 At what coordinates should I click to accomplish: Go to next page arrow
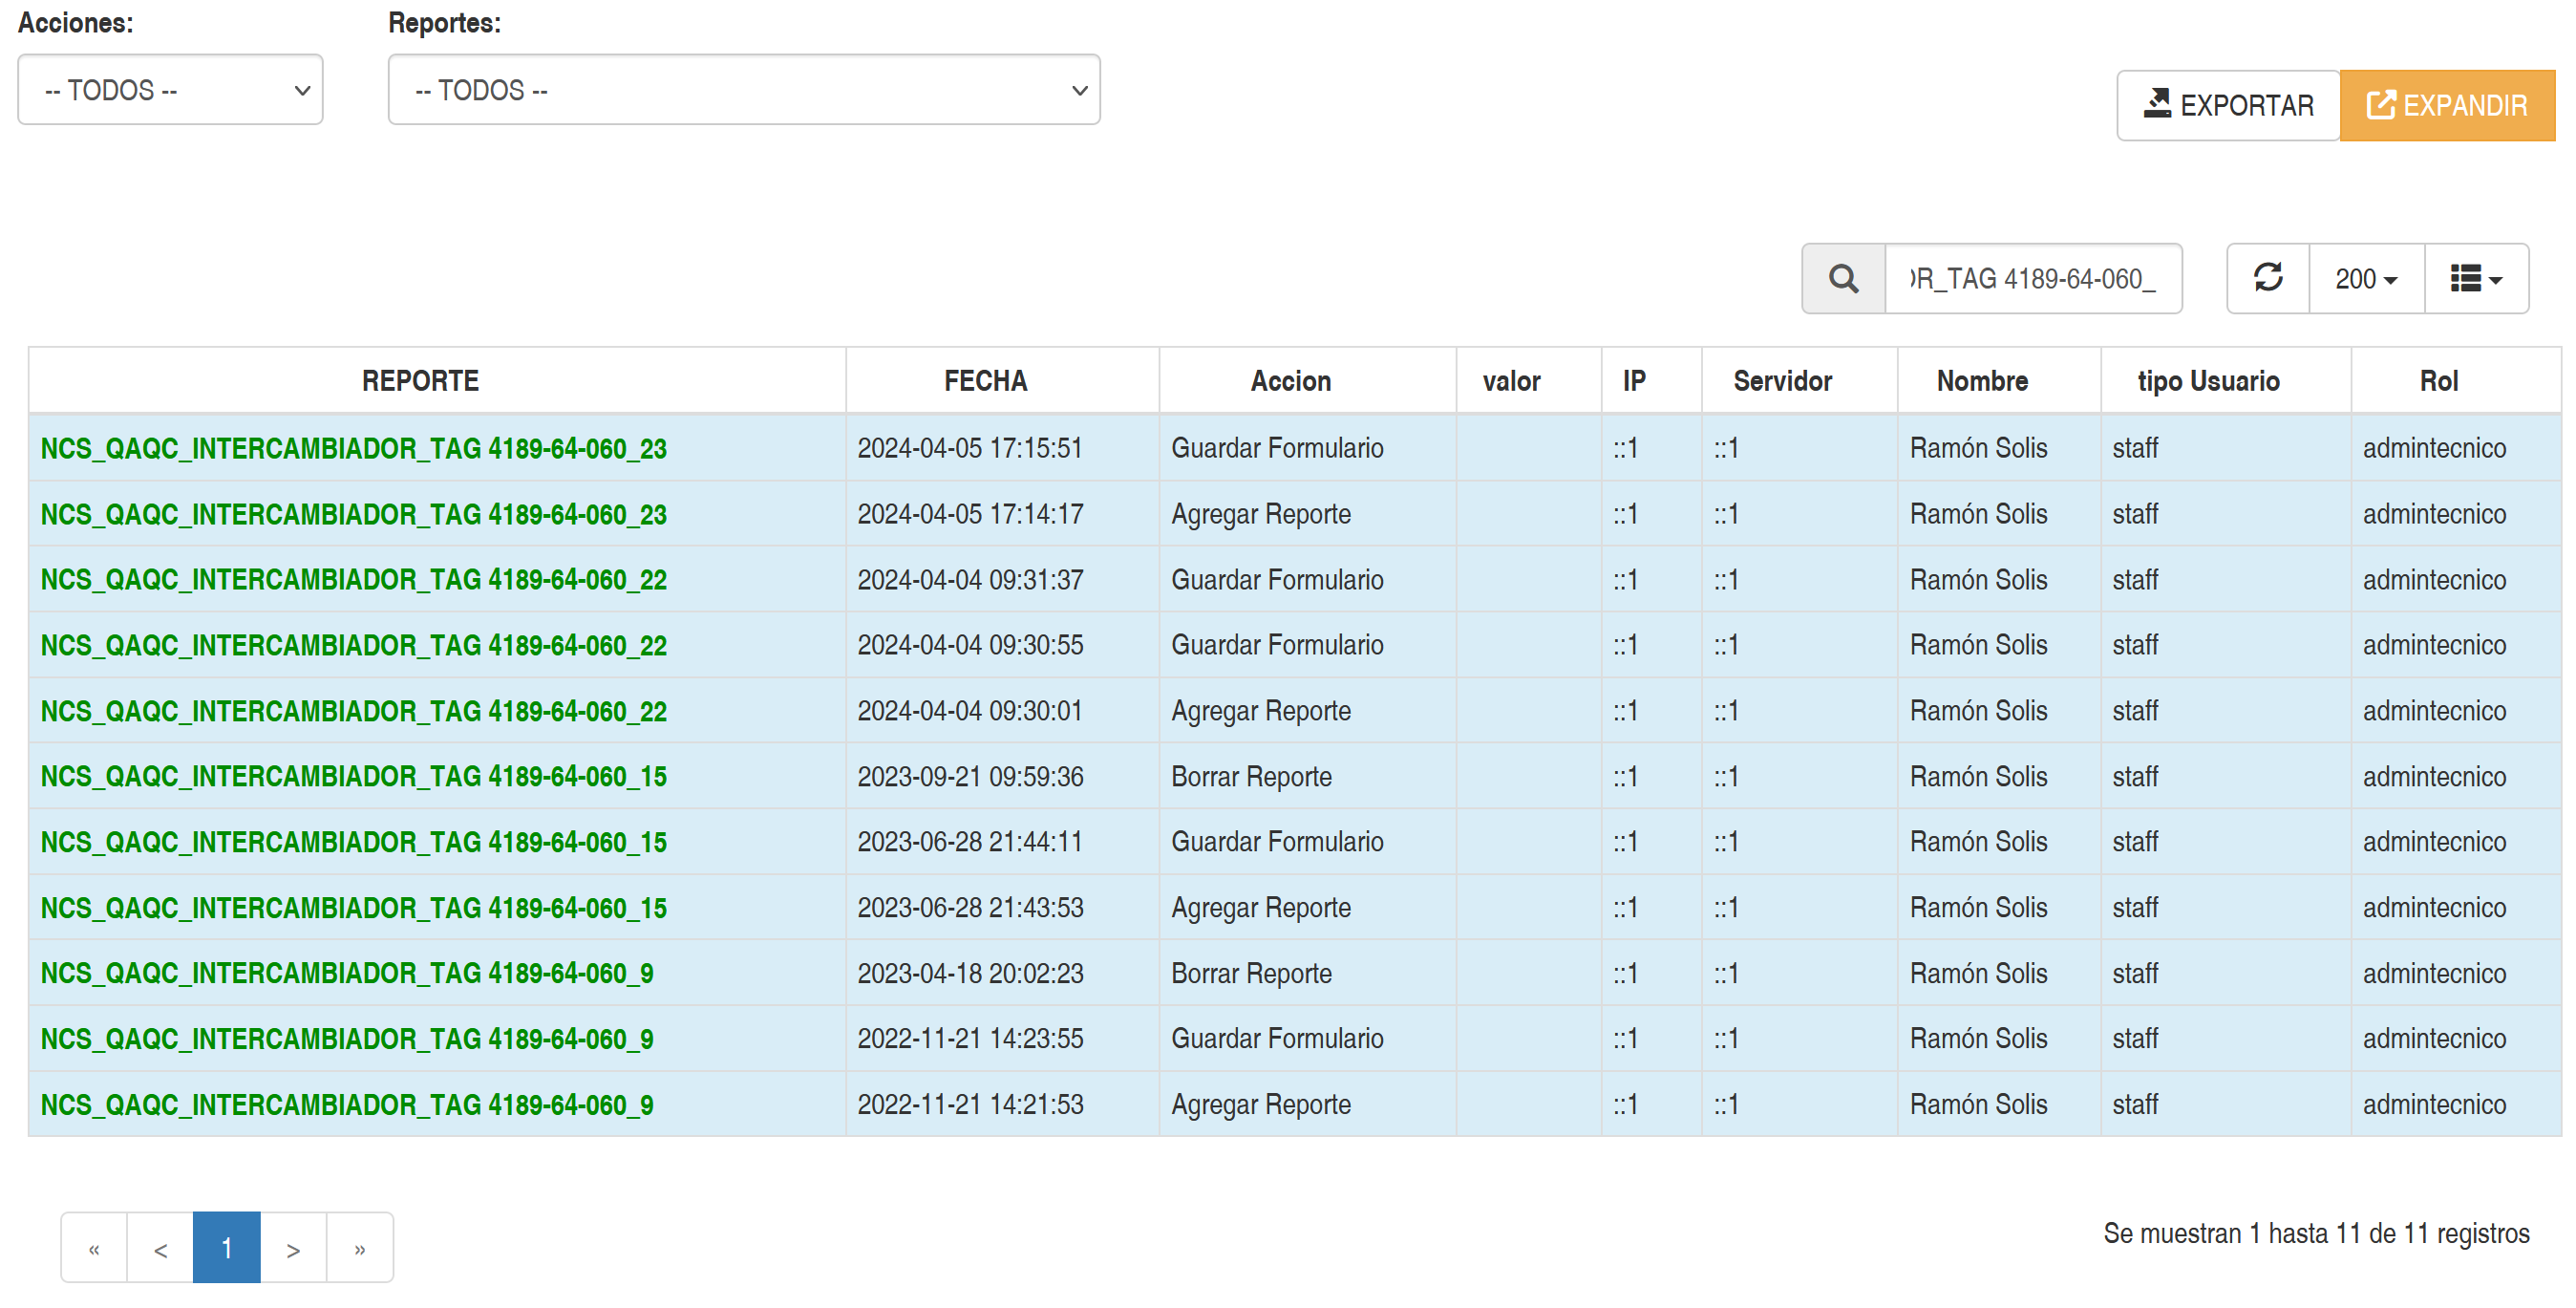point(293,1248)
